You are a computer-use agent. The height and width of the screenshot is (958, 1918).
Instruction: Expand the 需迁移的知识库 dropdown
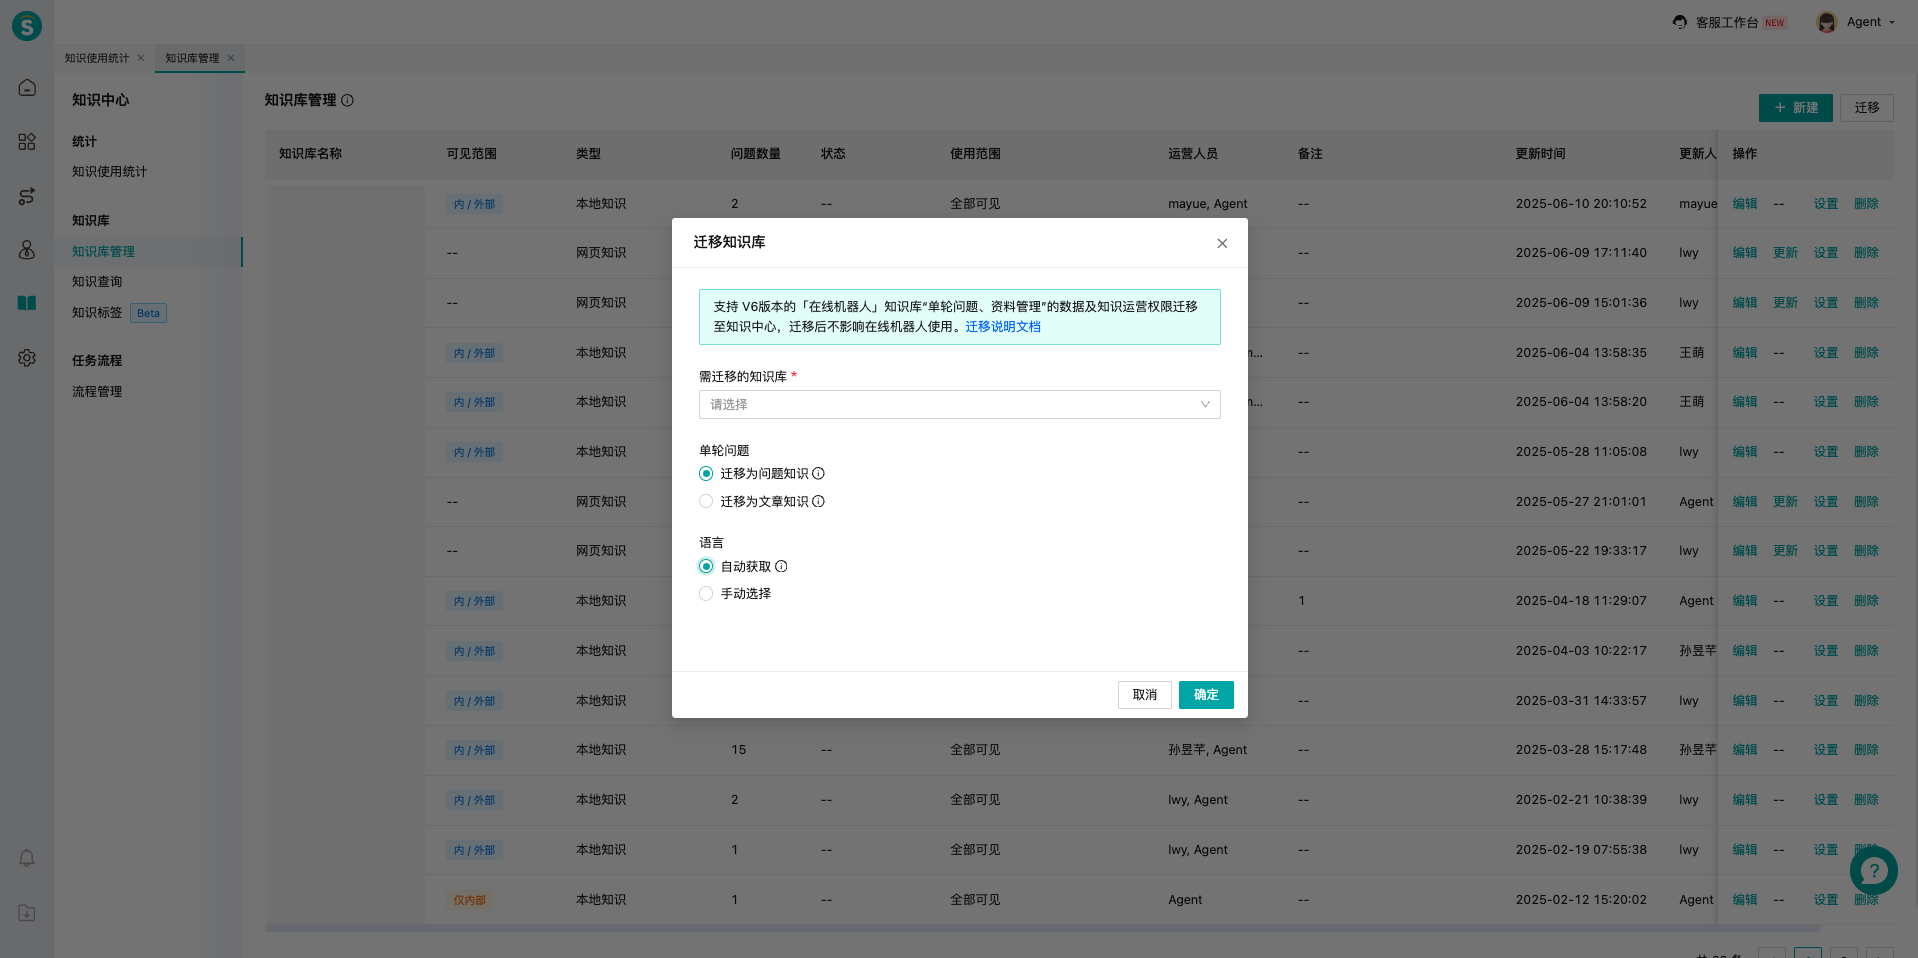(959, 405)
